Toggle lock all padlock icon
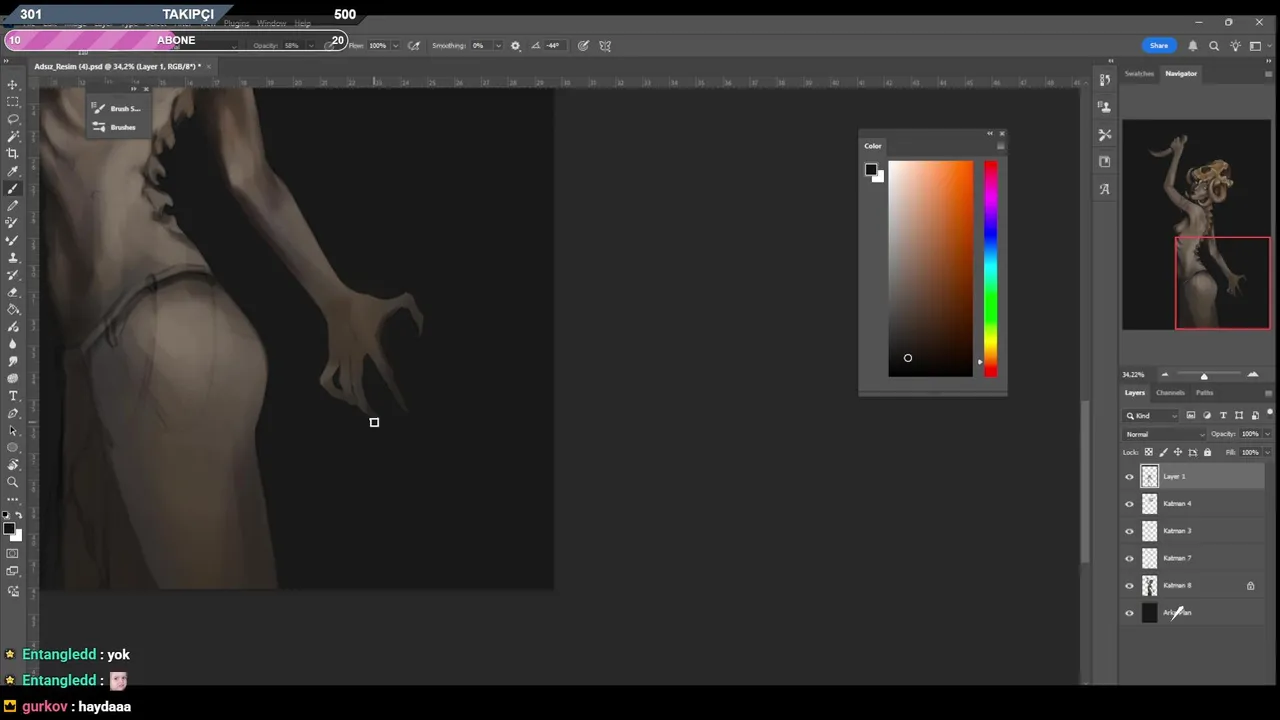Screen dimensions: 1280x720 [x=1207, y=452]
